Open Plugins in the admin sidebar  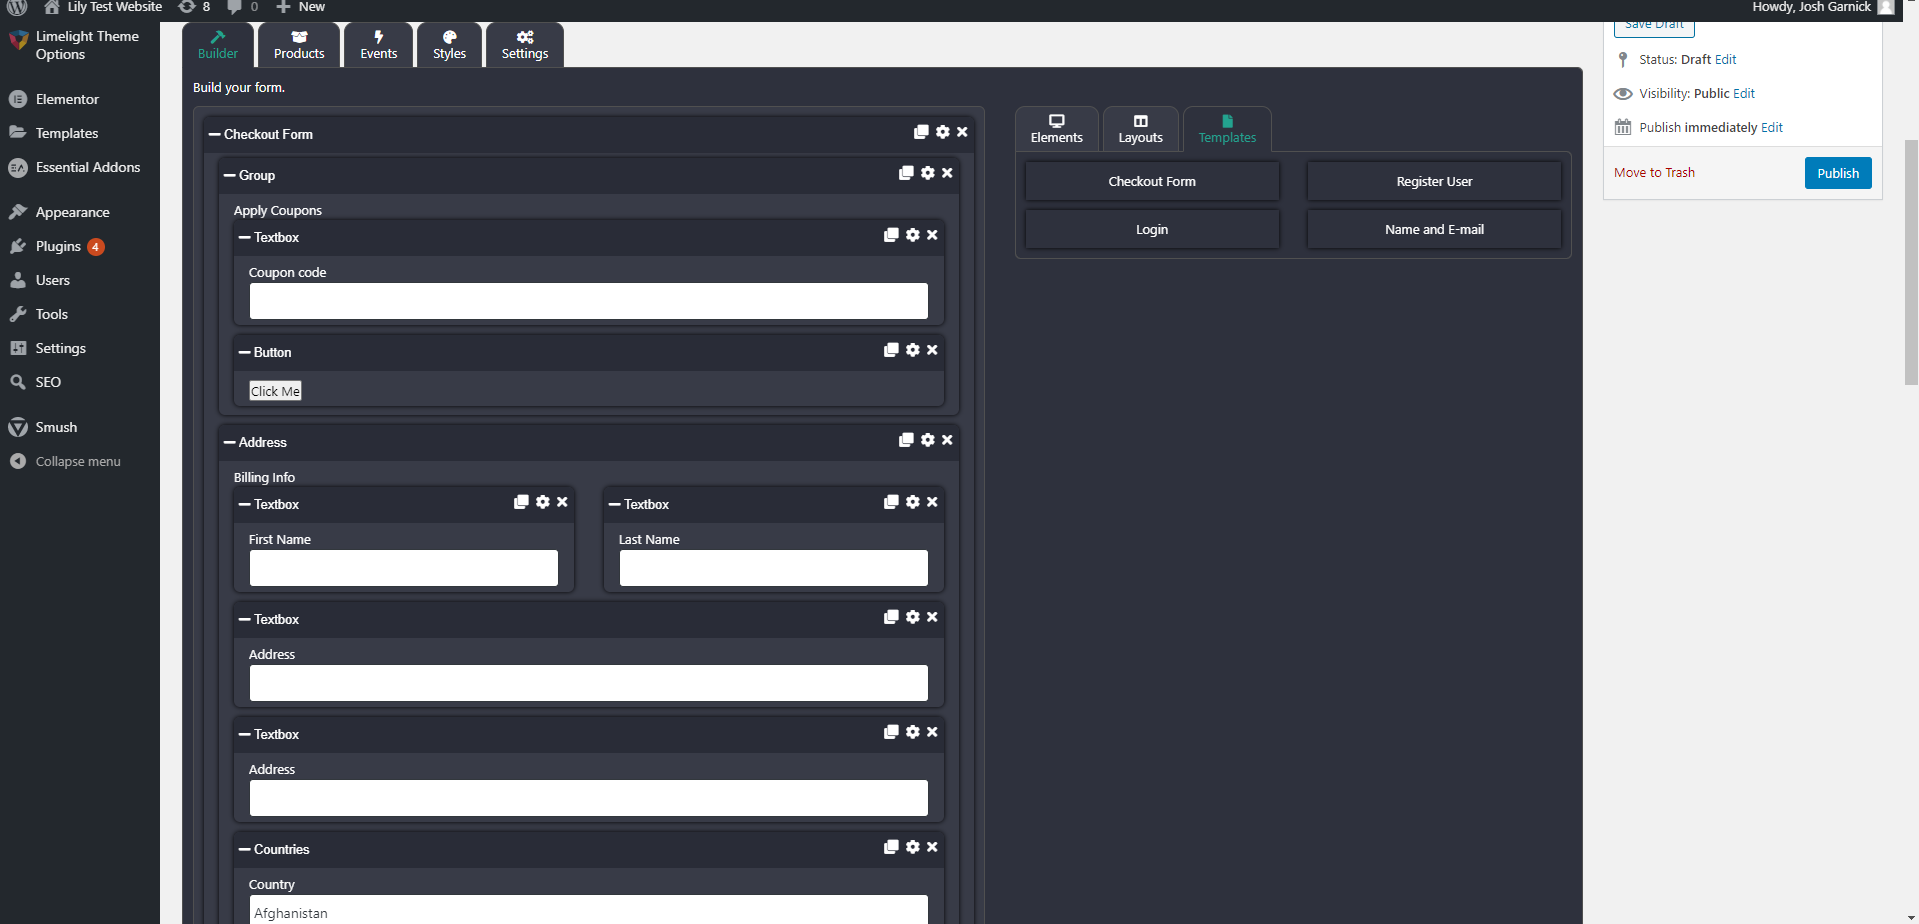(x=58, y=246)
